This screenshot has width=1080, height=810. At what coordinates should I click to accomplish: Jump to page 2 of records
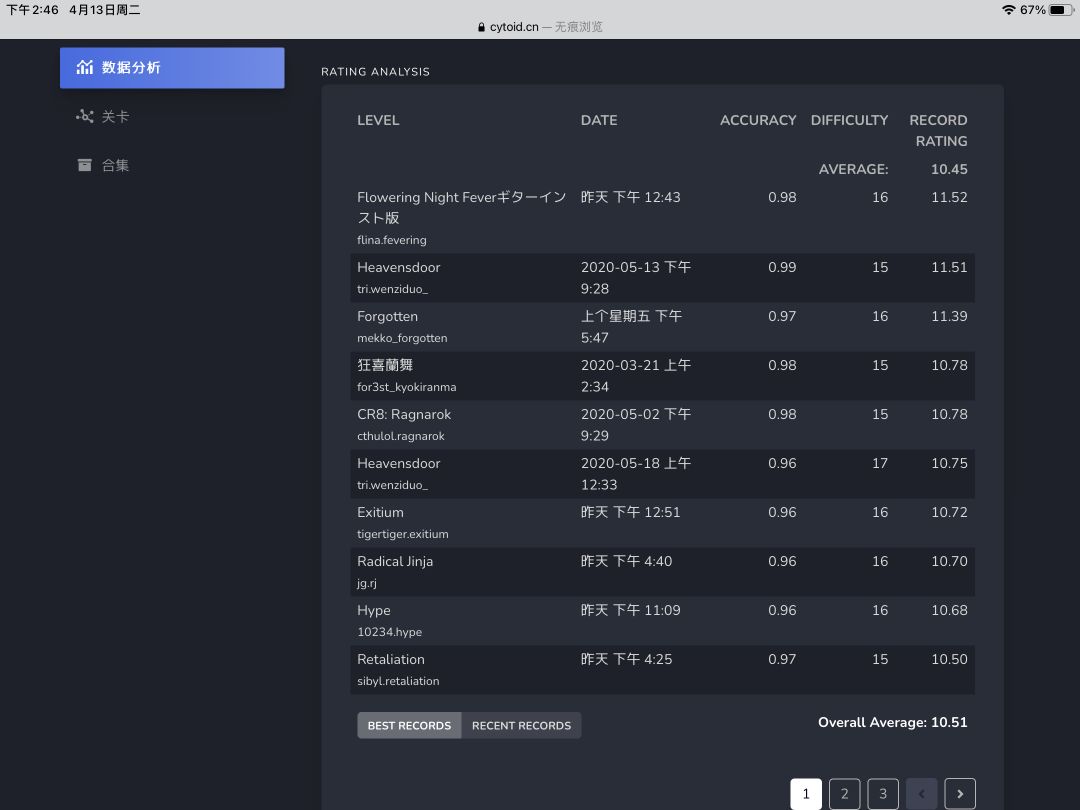[844, 793]
